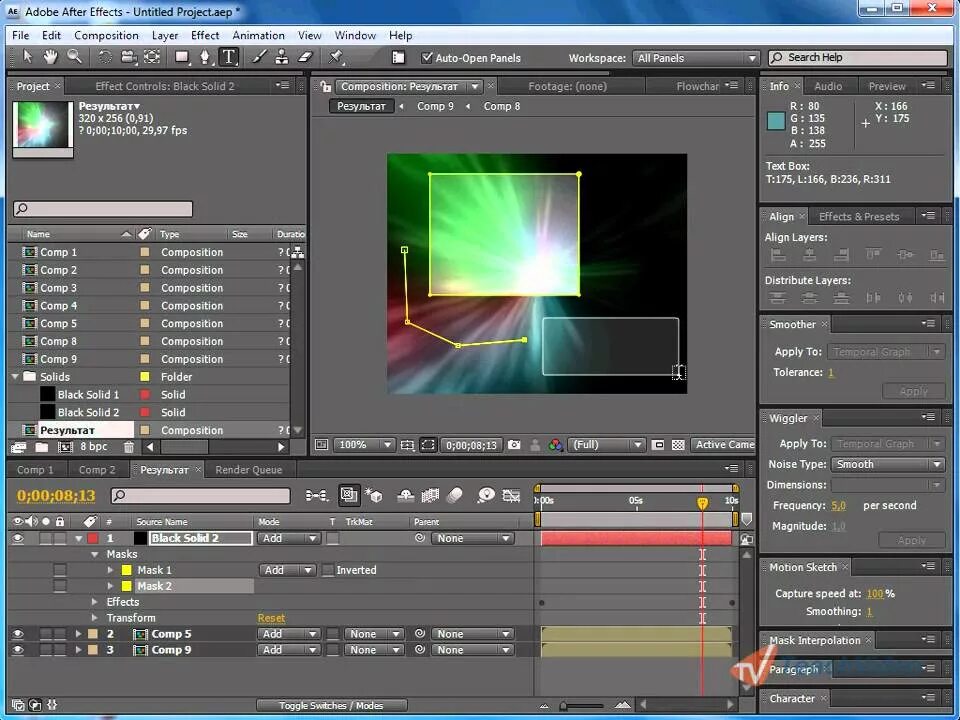Click the yellow color swatch of Mask 2

(126, 586)
